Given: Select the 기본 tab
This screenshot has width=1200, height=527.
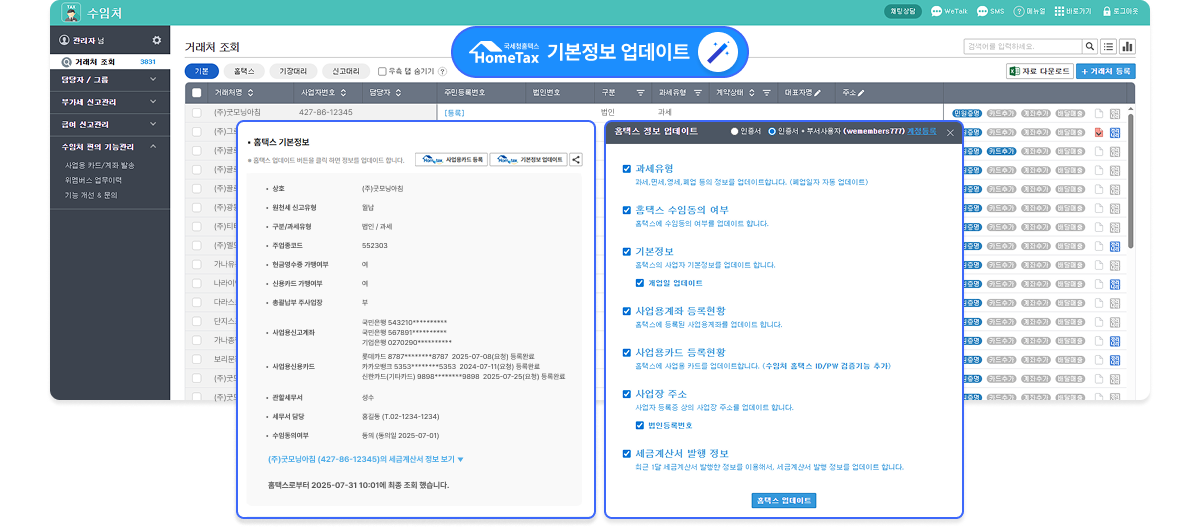Looking at the screenshot, I should tap(201, 71).
